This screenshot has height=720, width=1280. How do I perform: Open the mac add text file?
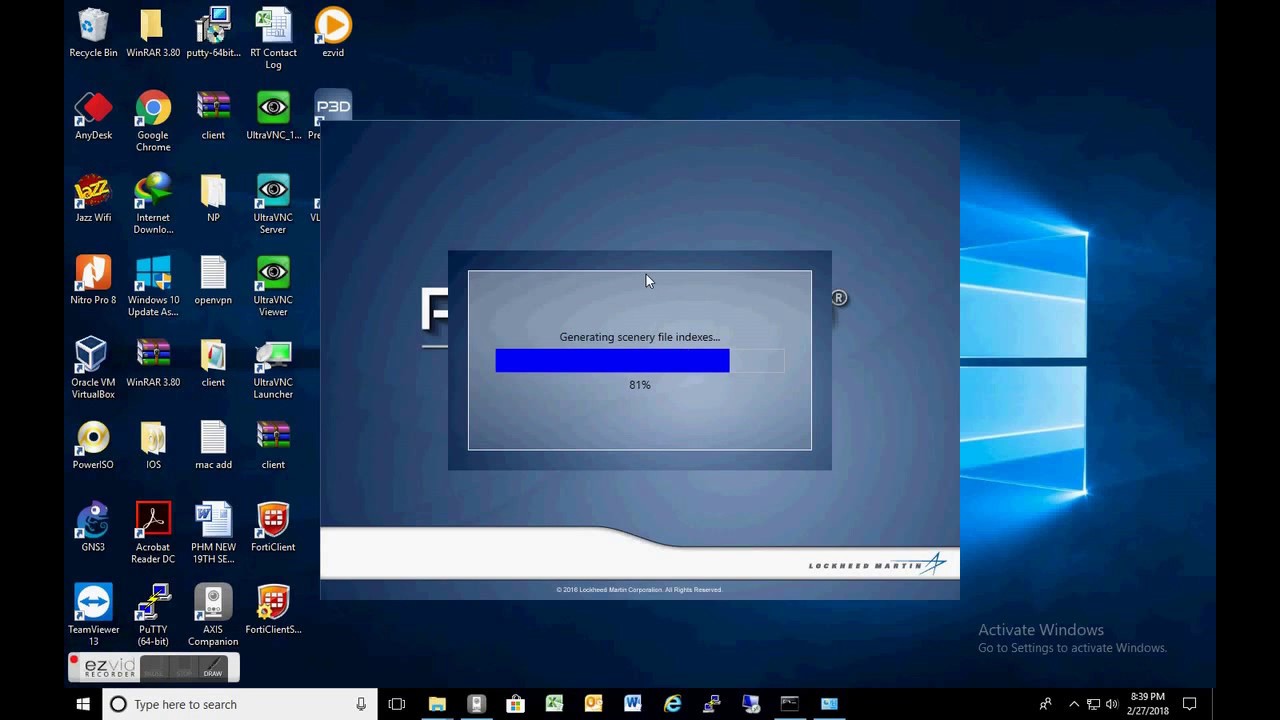click(x=213, y=445)
